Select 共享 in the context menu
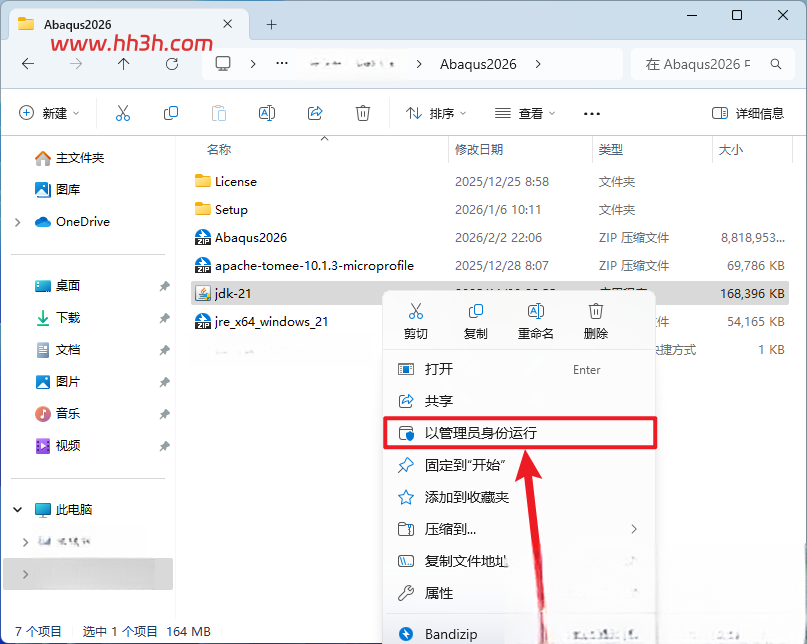Viewport: 807px width, 644px height. tap(519, 401)
